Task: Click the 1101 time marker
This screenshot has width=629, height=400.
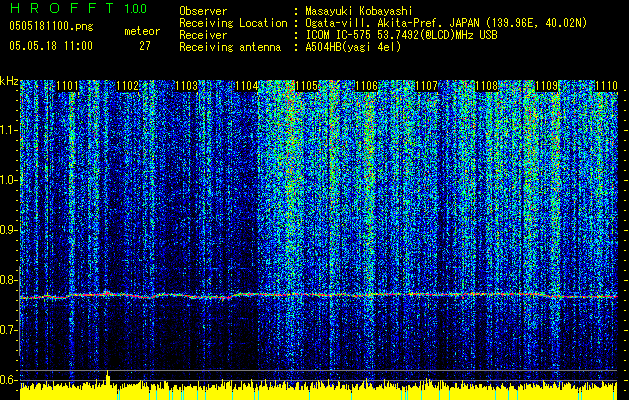Action: coord(69,87)
